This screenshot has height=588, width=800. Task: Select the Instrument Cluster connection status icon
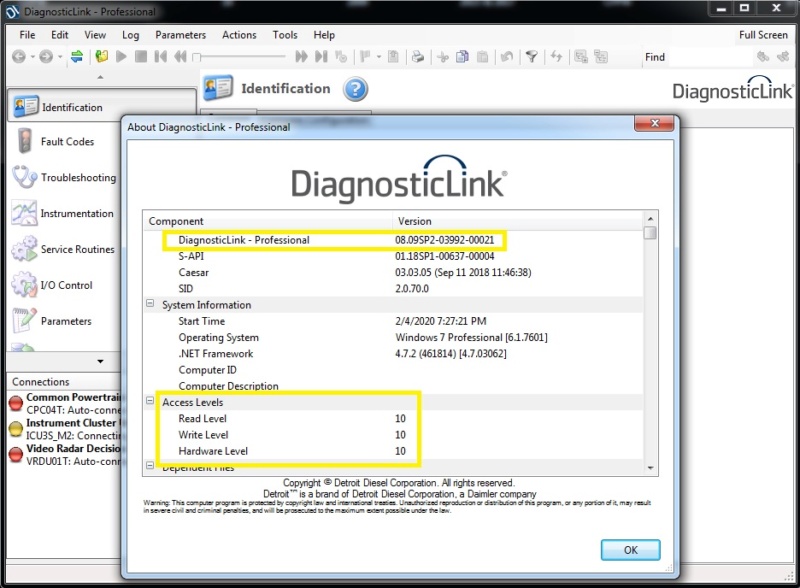(16, 429)
